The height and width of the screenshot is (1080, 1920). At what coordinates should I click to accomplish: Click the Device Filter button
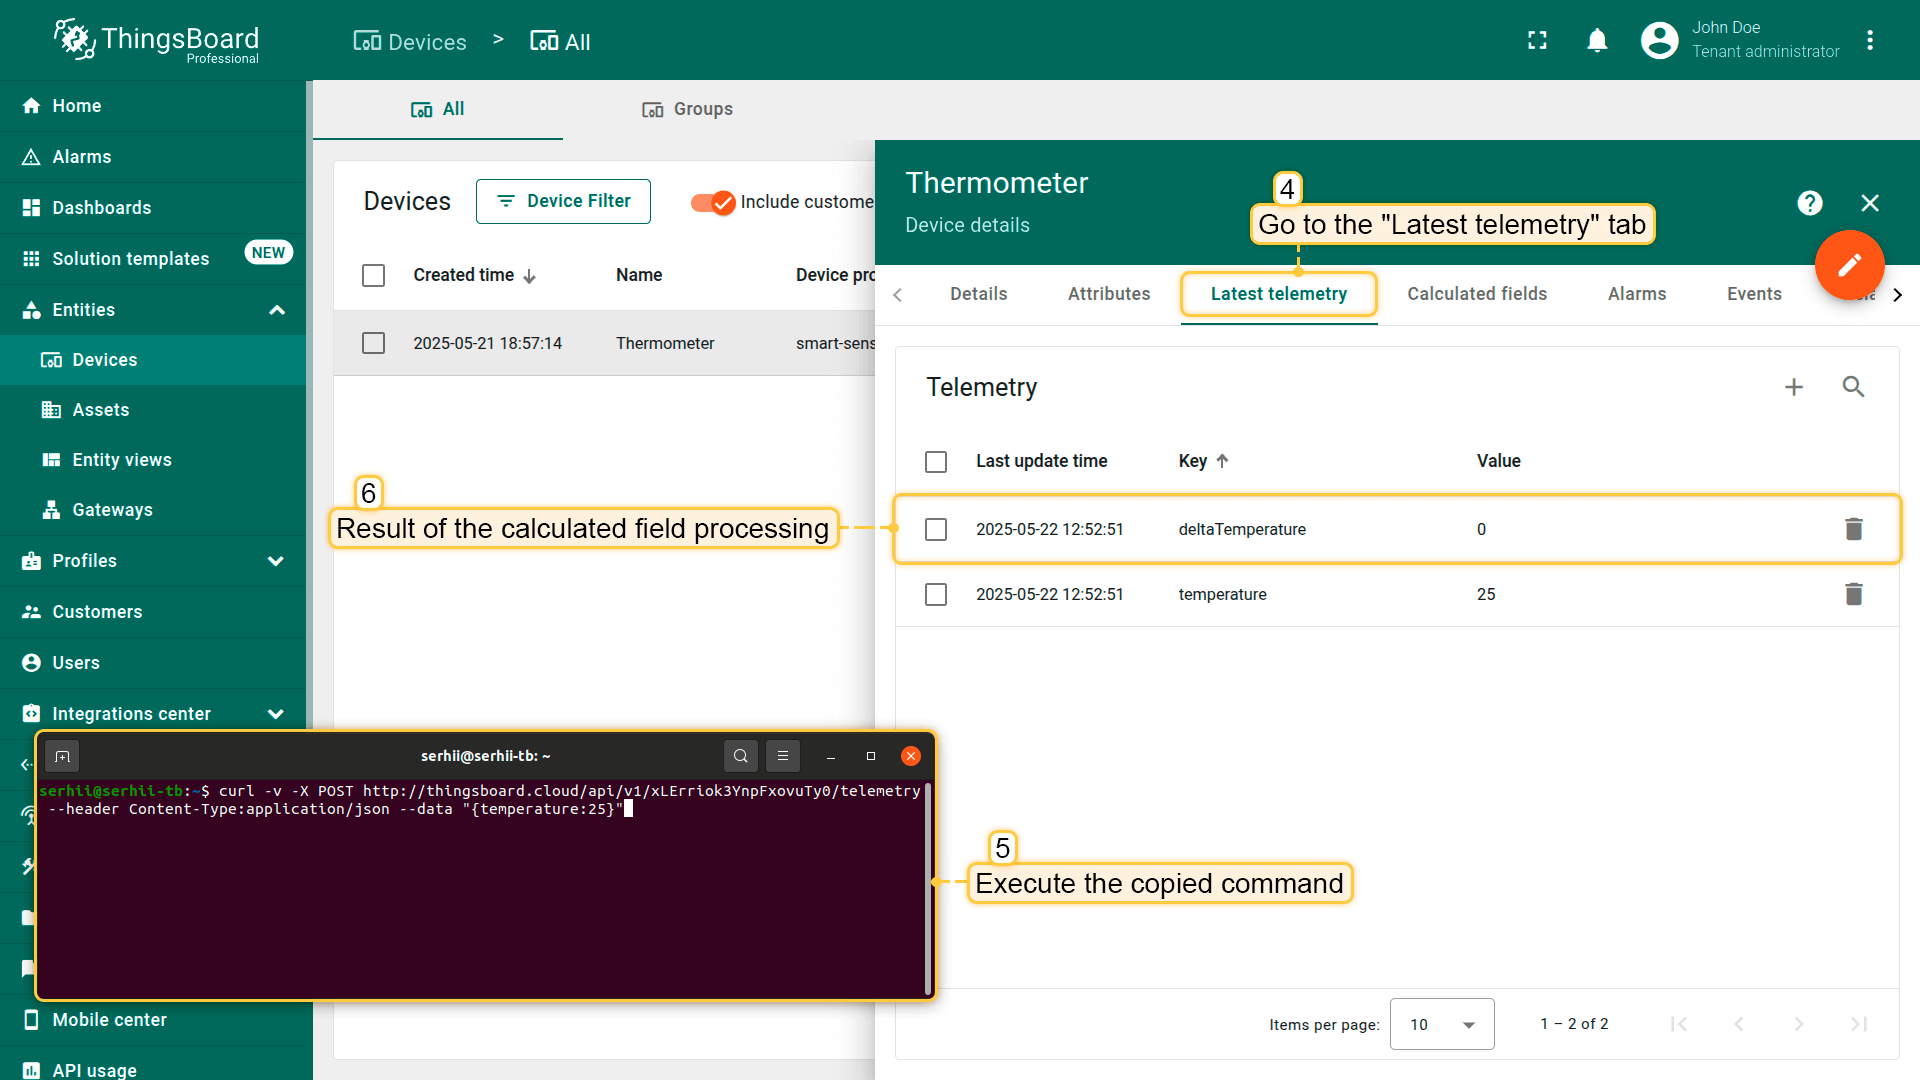[x=563, y=201]
